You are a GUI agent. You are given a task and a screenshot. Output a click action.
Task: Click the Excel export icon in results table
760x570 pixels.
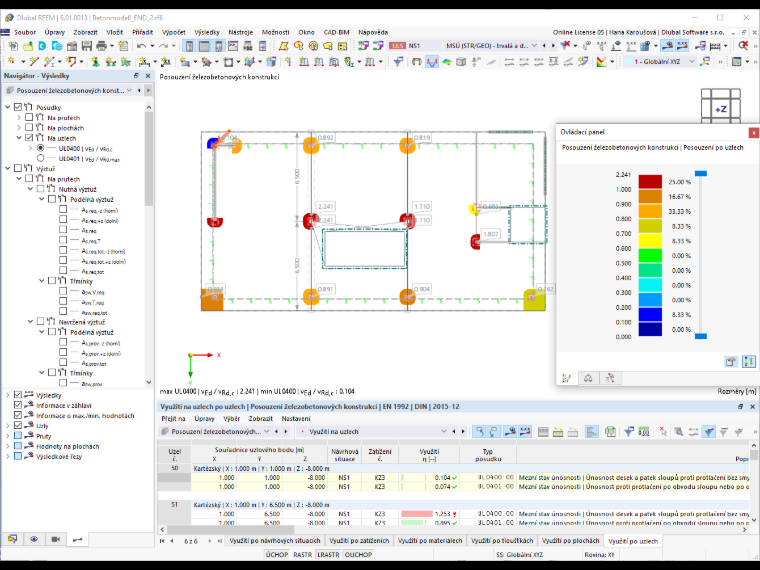[x=610, y=431]
